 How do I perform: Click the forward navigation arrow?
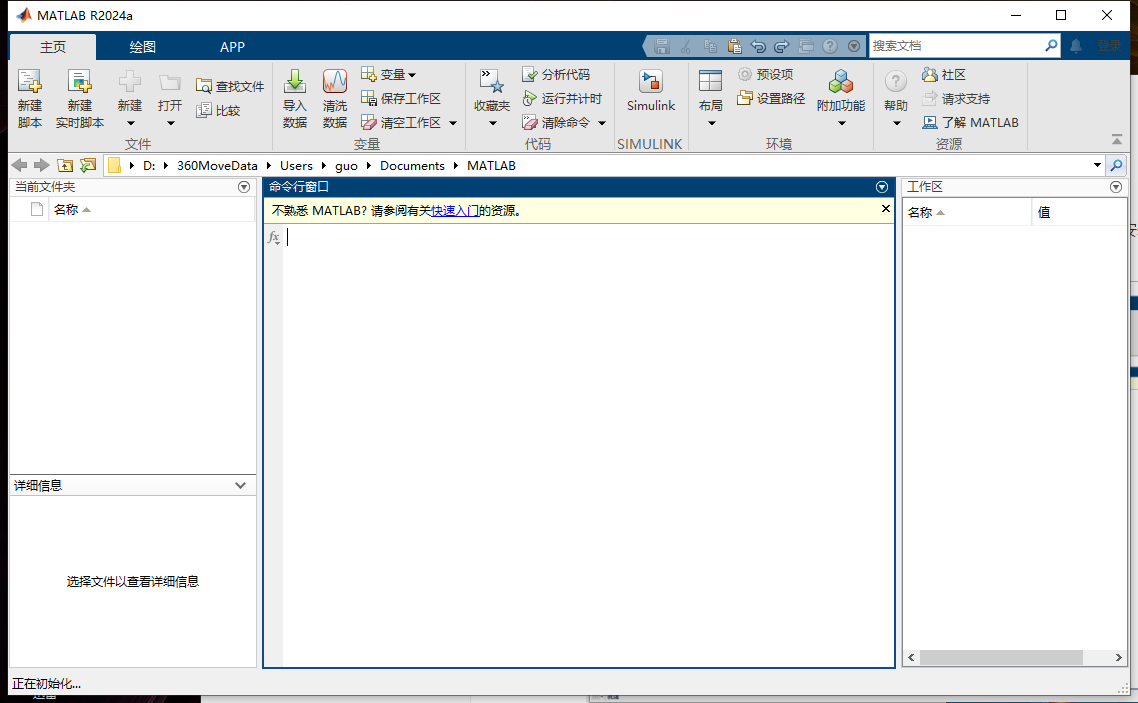(x=42, y=165)
